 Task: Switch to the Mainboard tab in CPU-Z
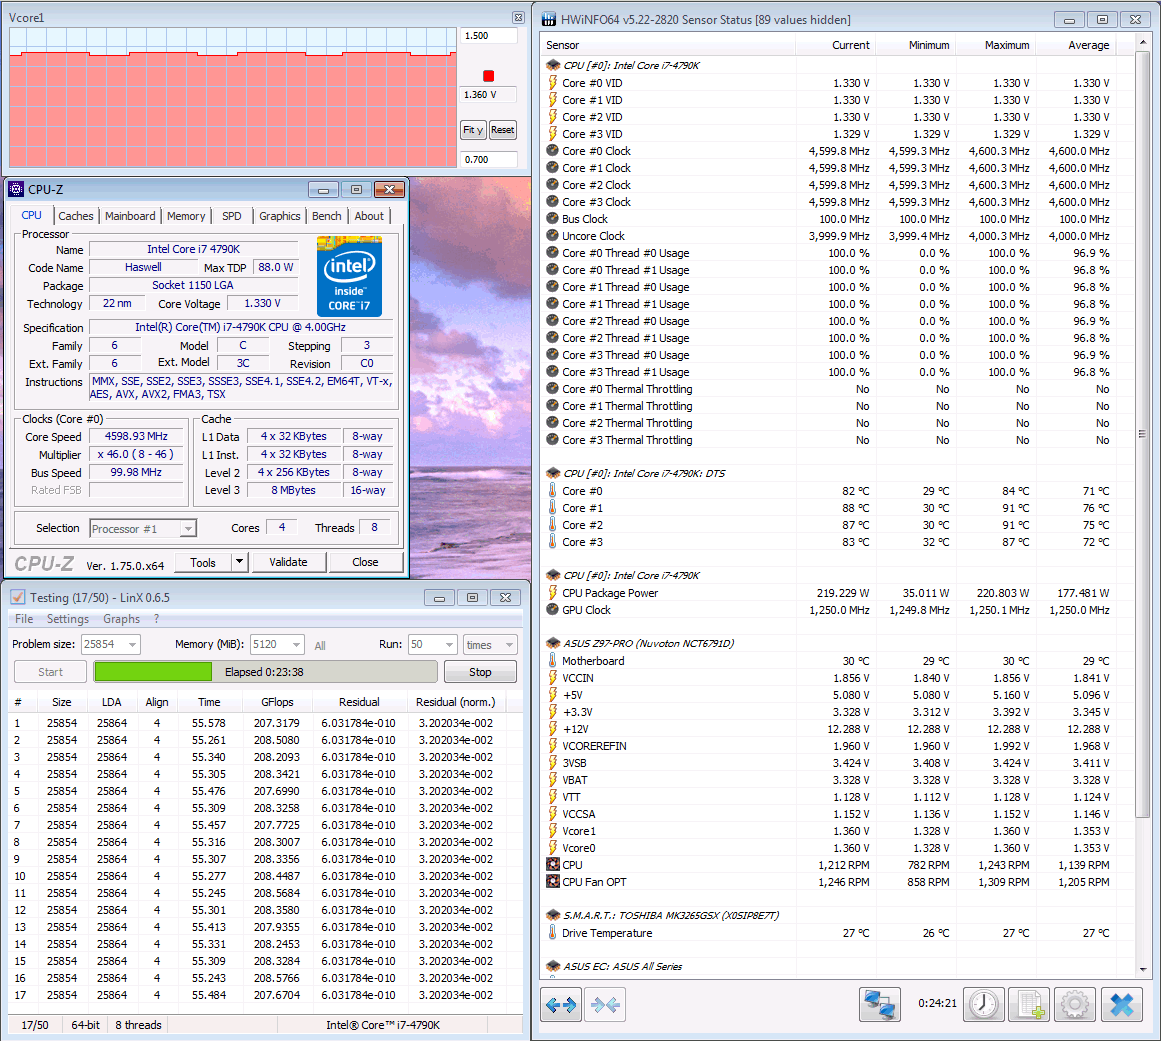(130, 216)
